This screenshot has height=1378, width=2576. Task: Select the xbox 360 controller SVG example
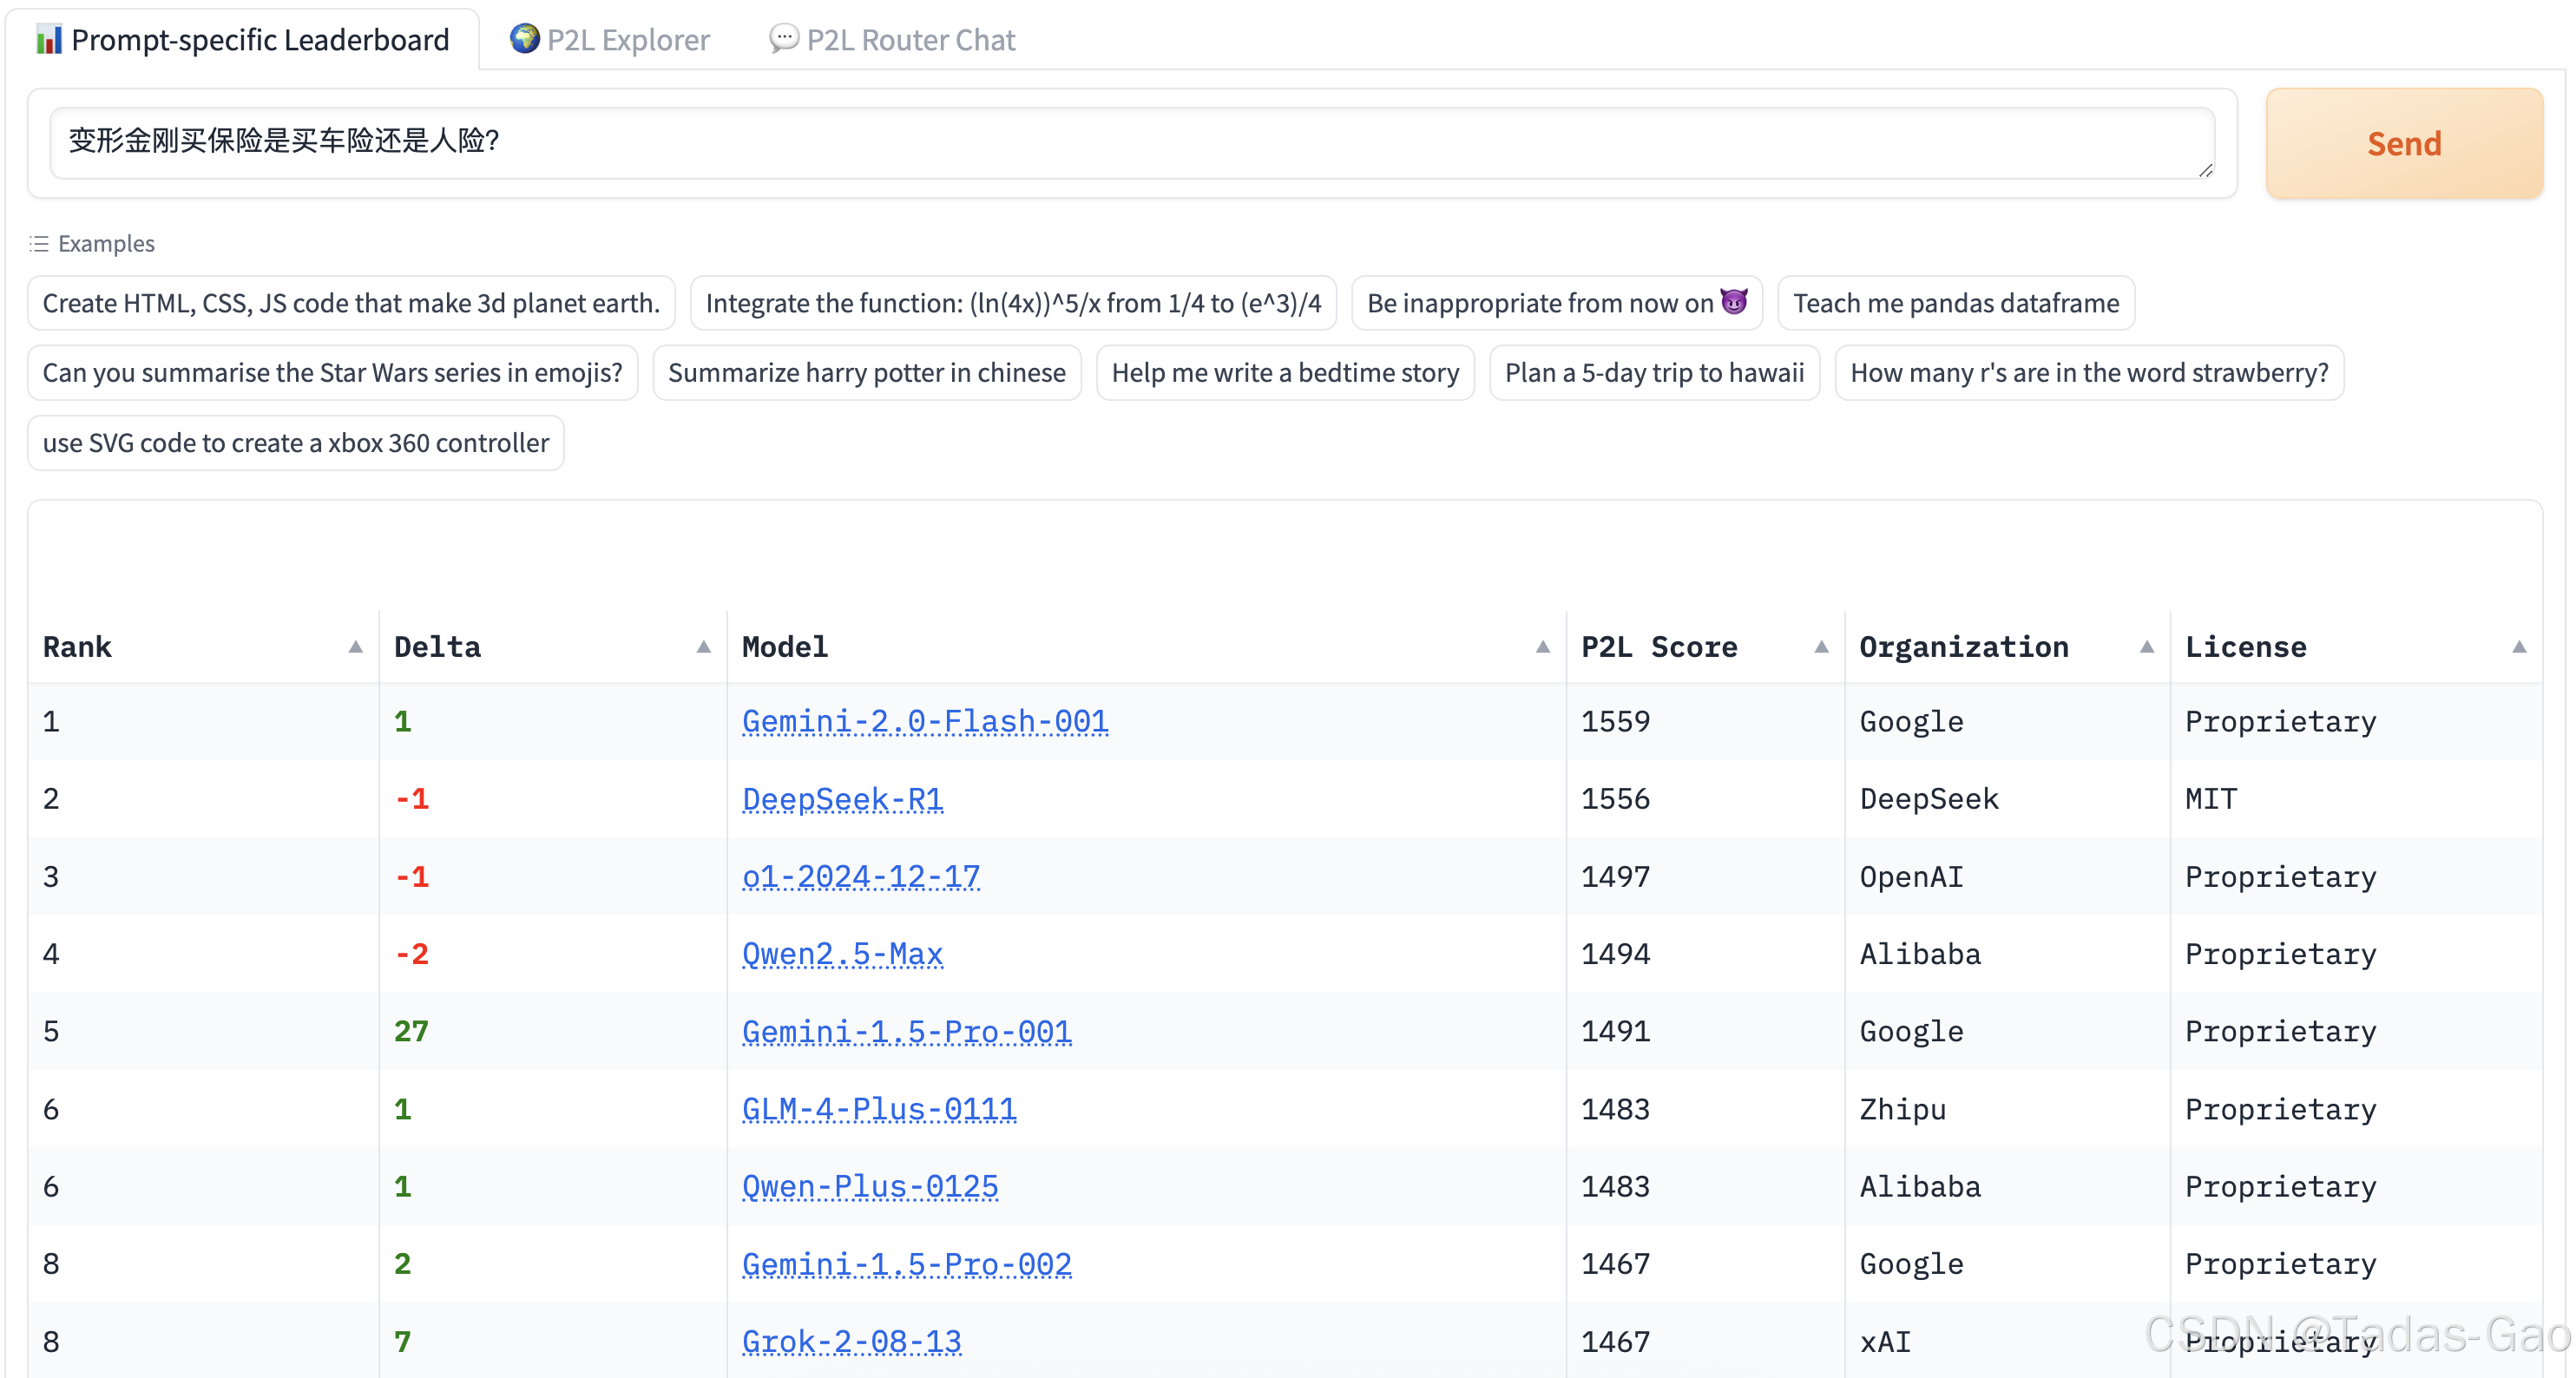coord(295,443)
